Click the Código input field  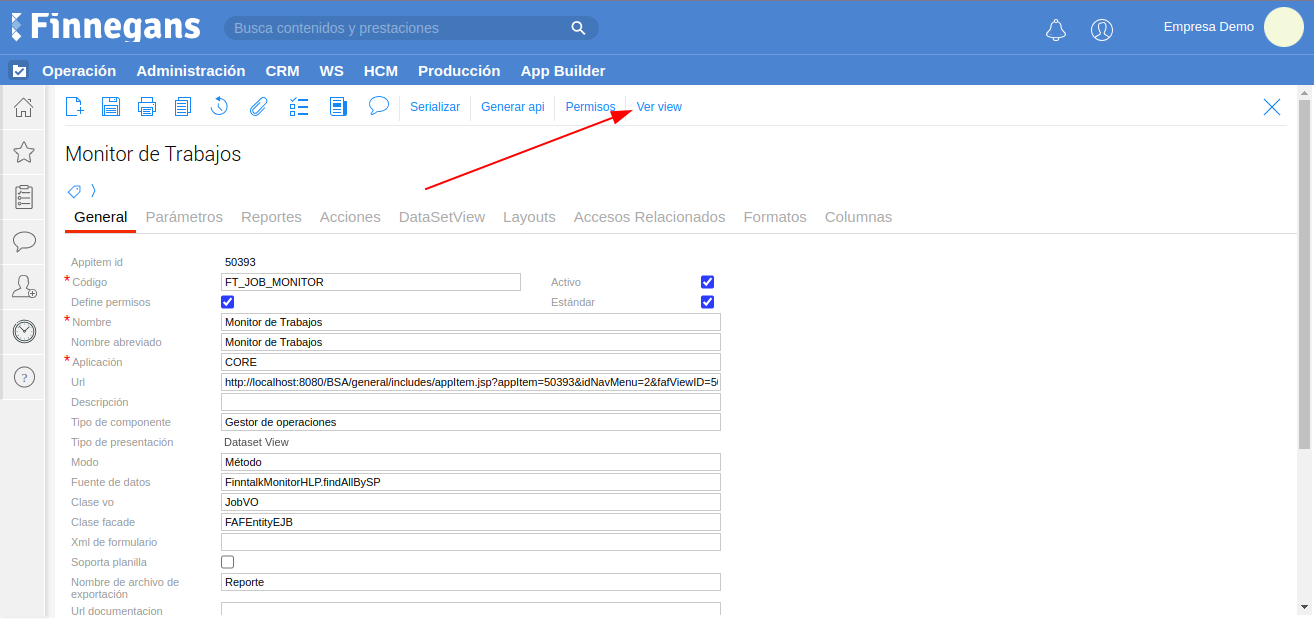(x=370, y=282)
